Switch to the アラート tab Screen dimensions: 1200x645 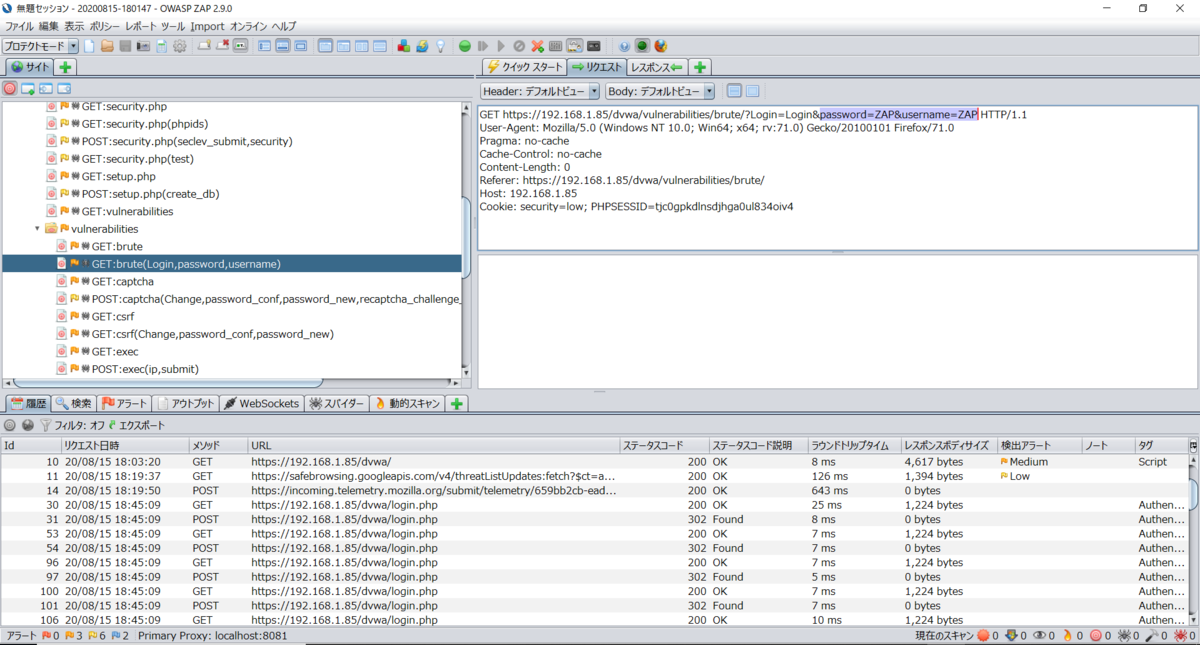[124, 404]
